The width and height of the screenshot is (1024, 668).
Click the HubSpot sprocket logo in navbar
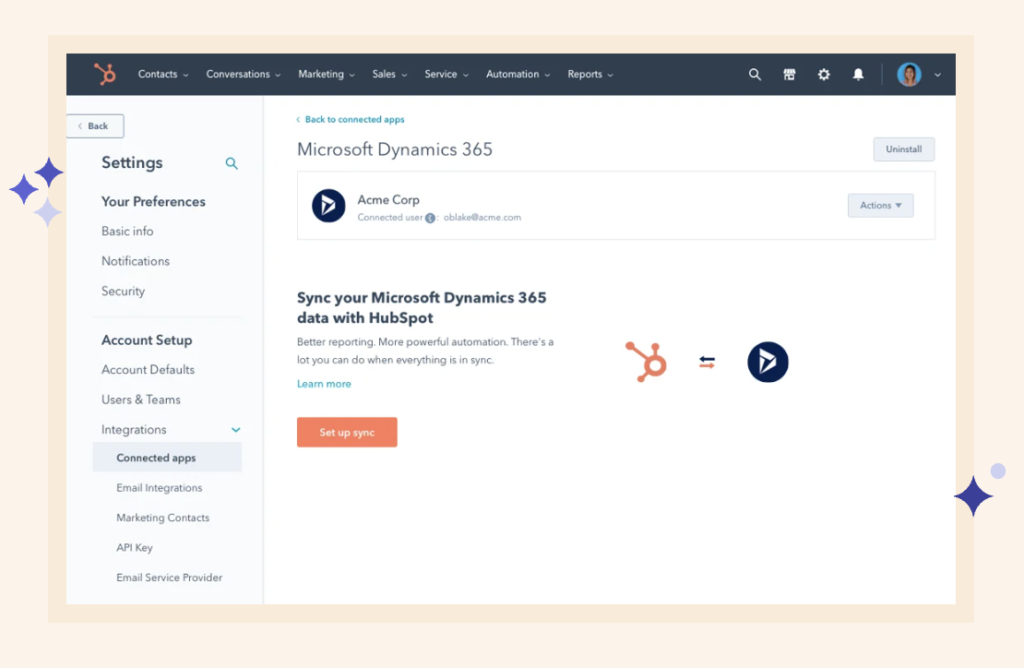[104, 74]
